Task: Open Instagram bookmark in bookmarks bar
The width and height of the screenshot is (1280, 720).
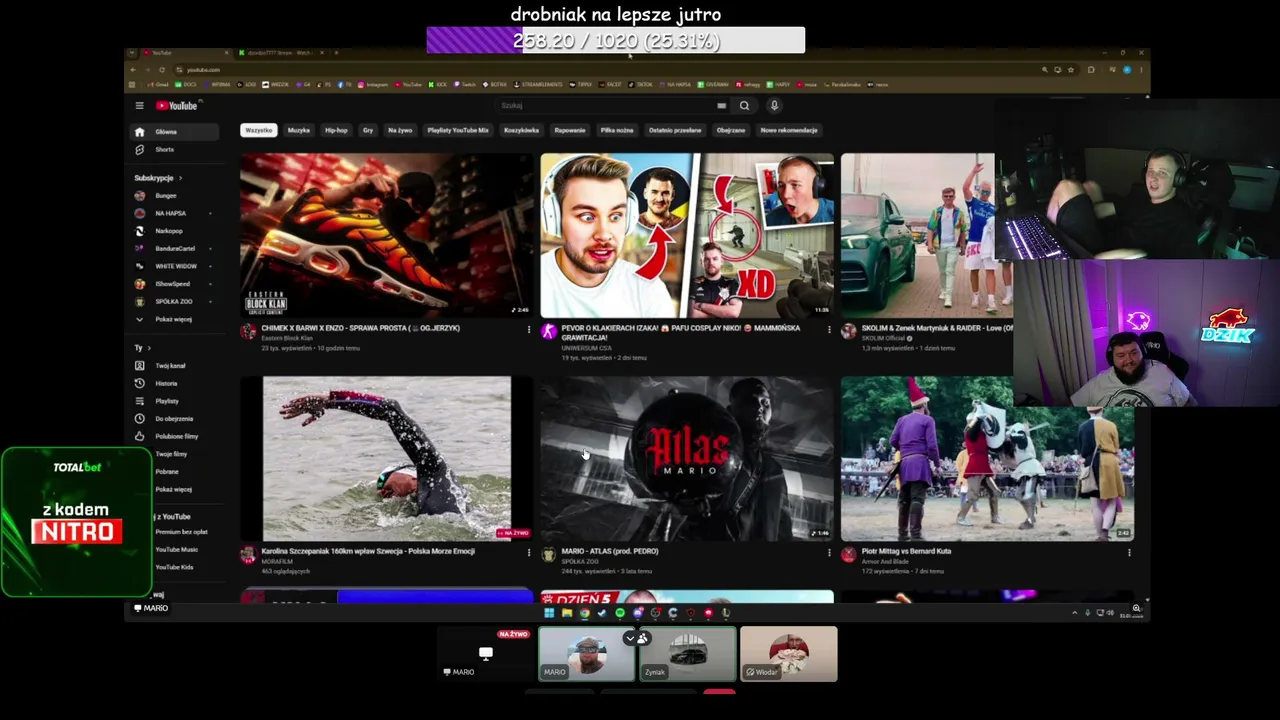Action: click(x=374, y=85)
